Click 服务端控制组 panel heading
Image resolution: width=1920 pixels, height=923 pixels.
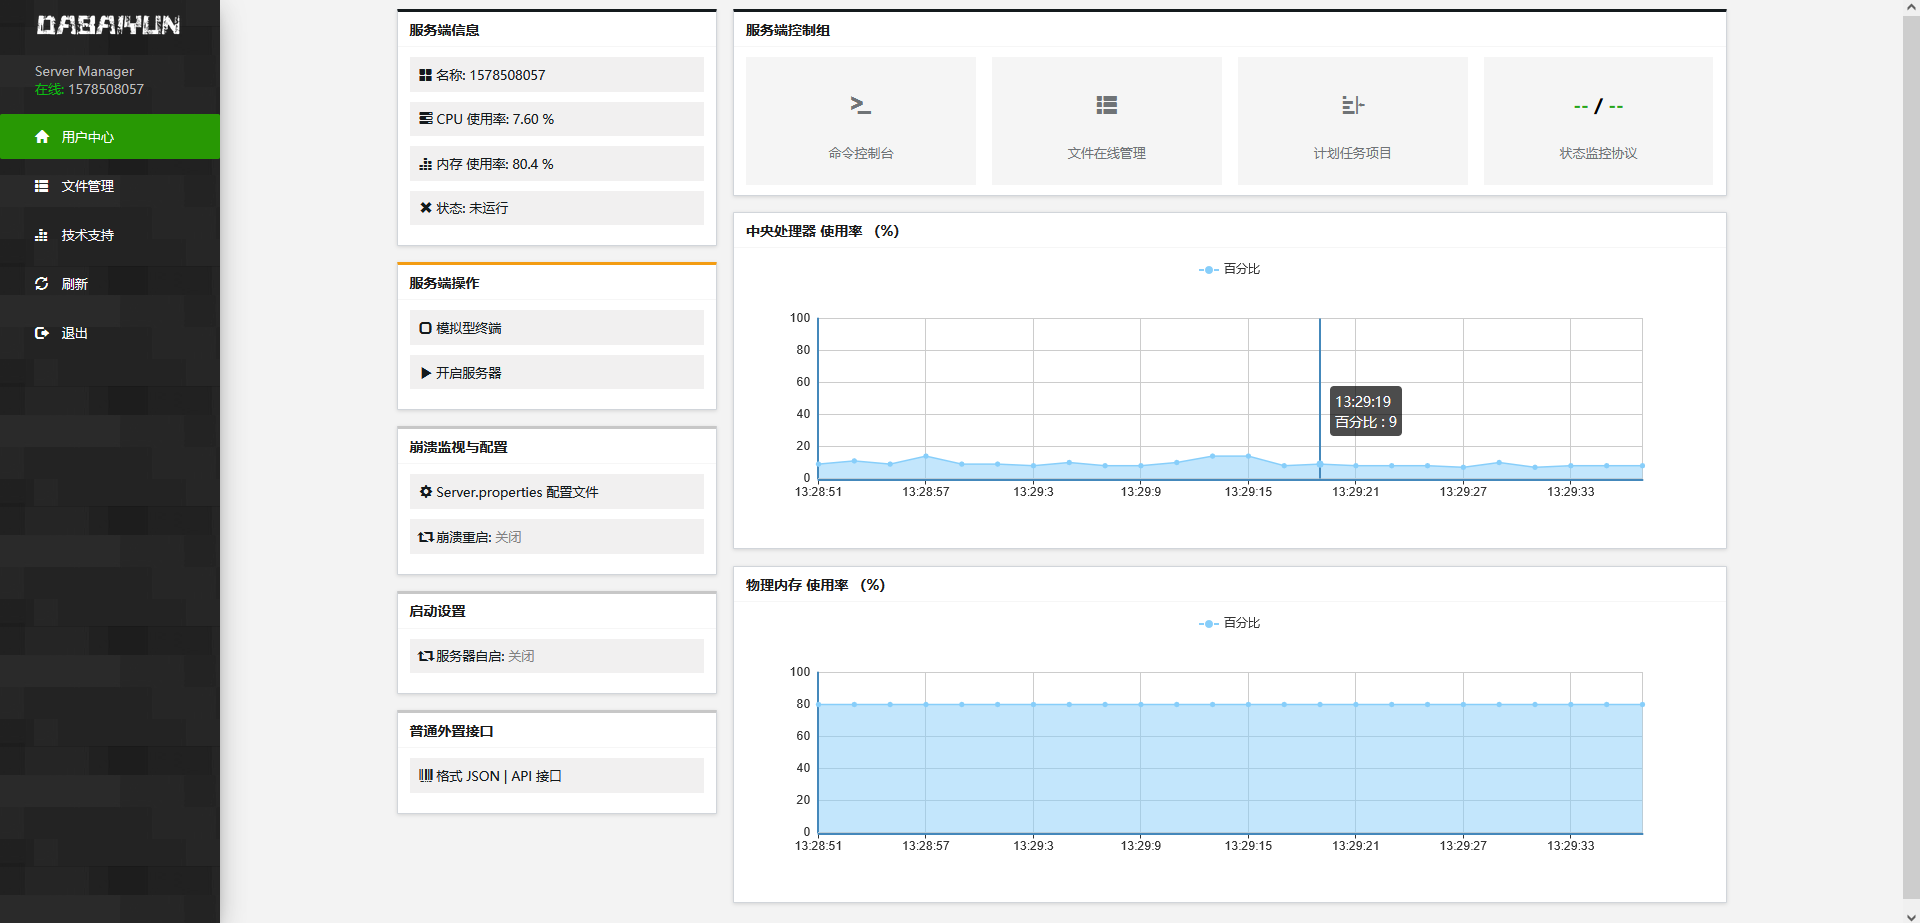[x=788, y=30]
